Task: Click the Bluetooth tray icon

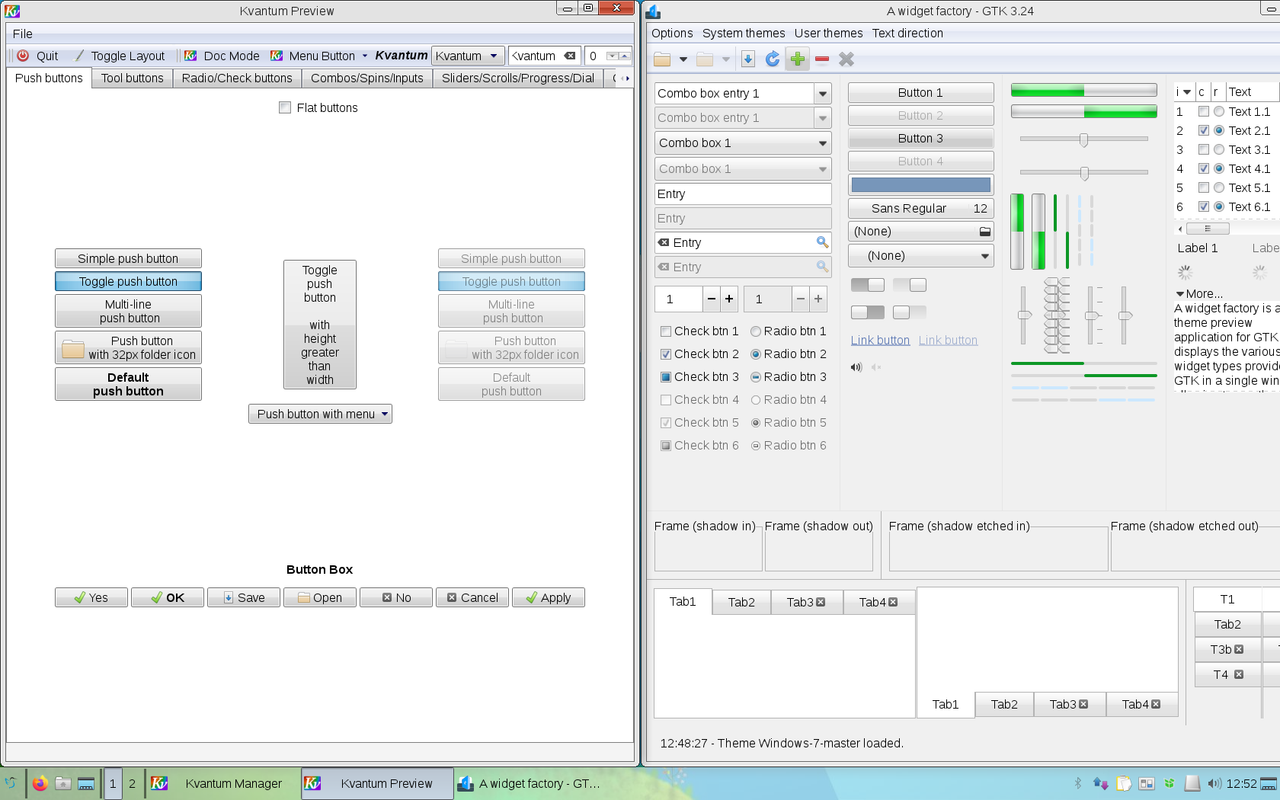Action: (x=1078, y=783)
